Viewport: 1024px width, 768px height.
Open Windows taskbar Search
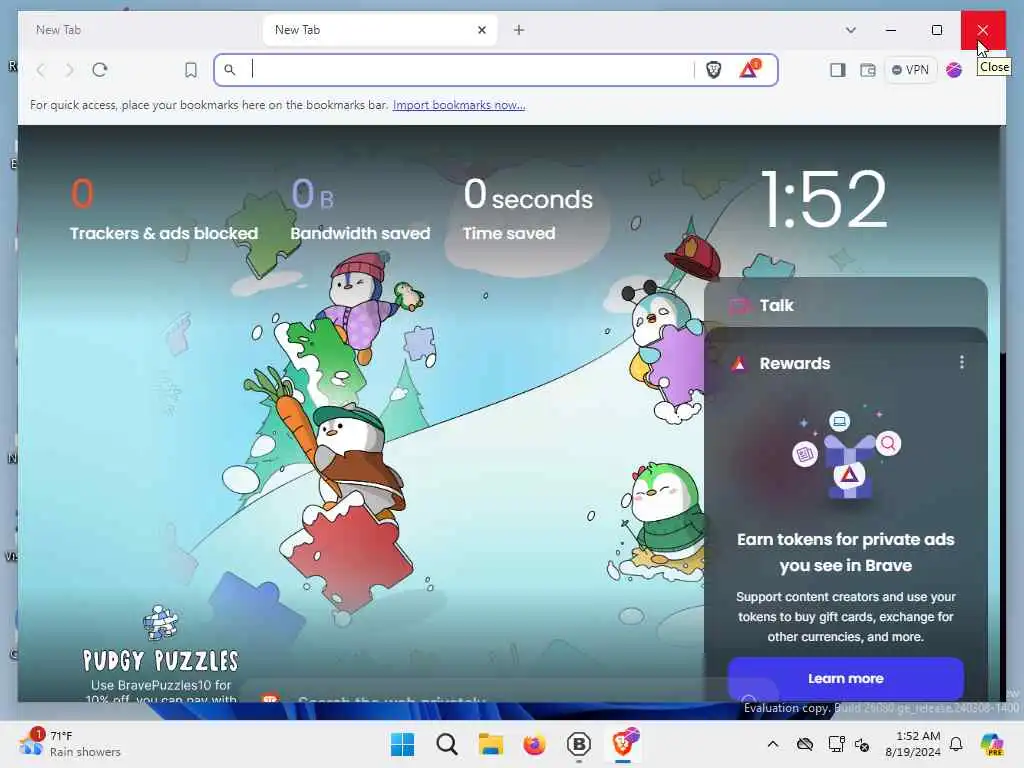click(x=447, y=744)
